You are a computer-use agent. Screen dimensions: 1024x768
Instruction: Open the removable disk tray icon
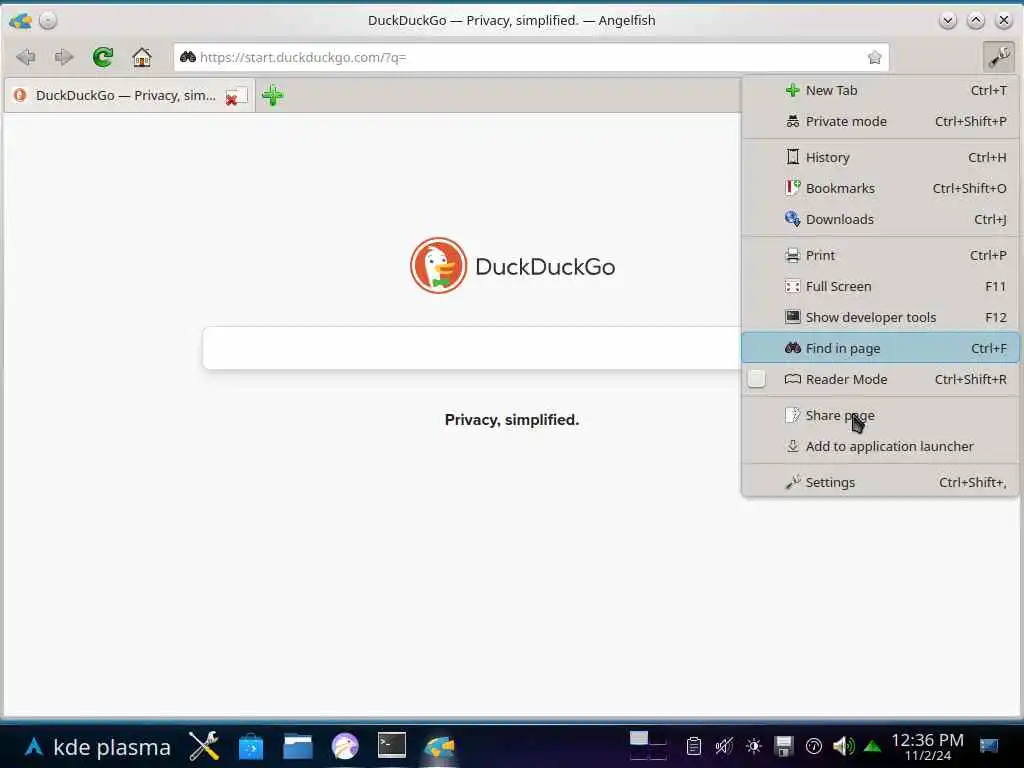(x=784, y=746)
